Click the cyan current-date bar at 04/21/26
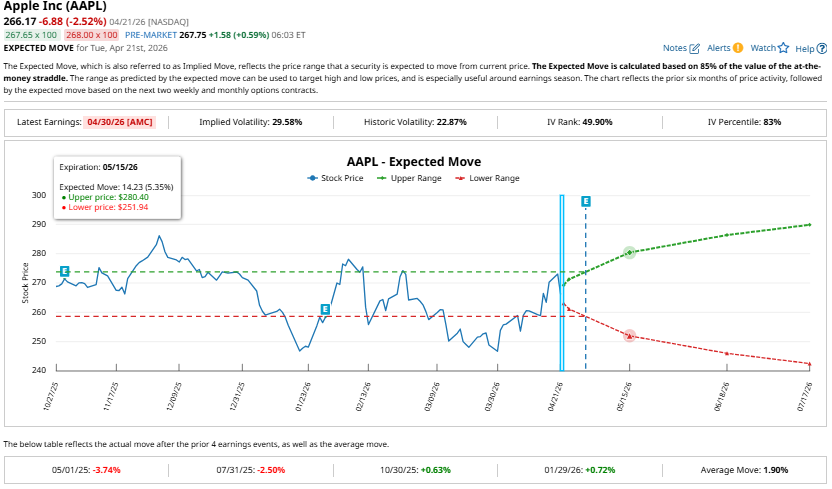This screenshot has height=489, width=832. pyautogui.click(x=562, y=282)
